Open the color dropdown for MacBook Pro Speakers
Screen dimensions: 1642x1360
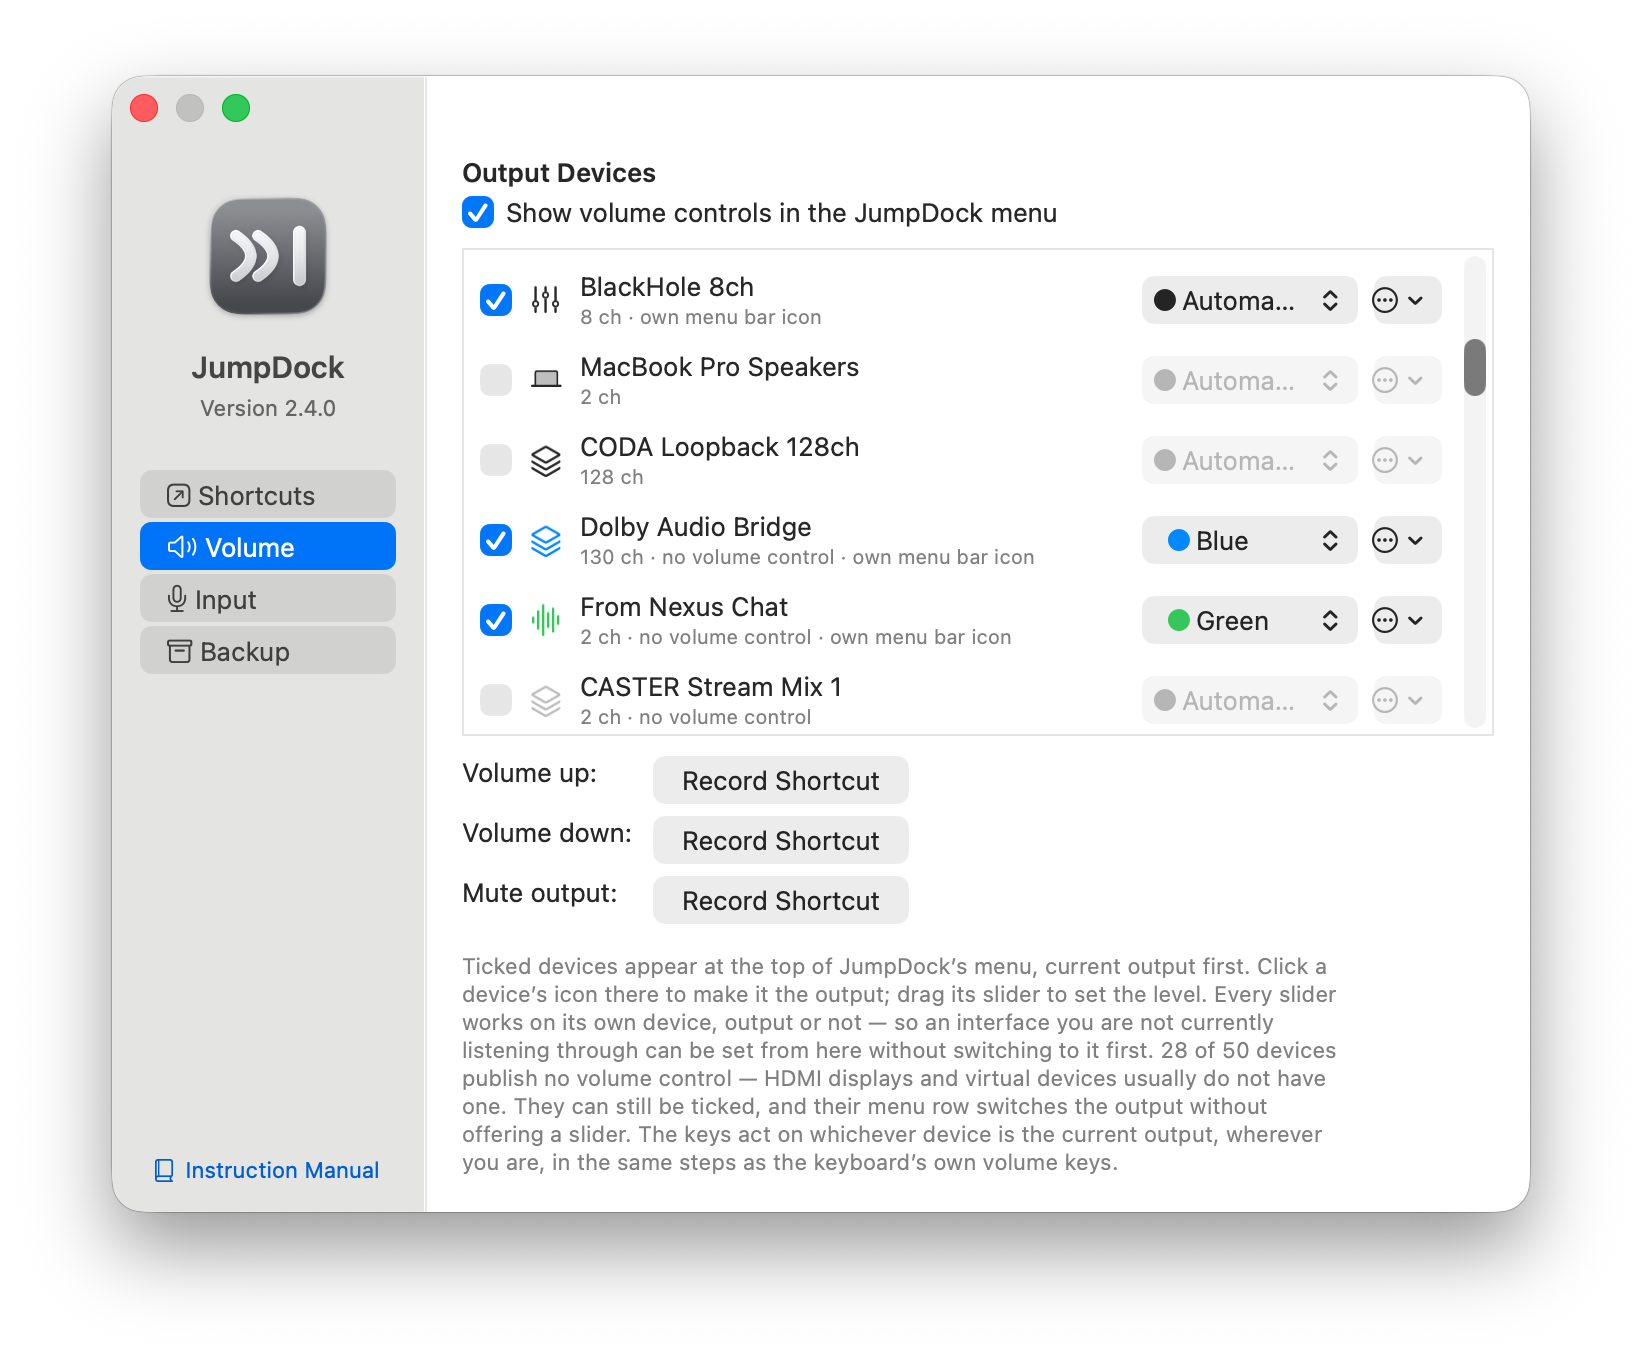[1249, 380]
